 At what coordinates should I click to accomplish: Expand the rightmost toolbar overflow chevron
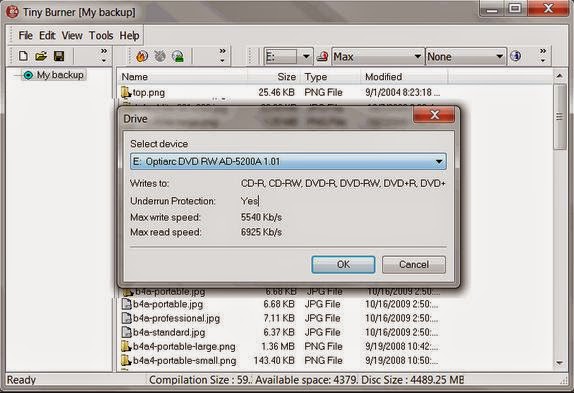click(x=543, y=55)
